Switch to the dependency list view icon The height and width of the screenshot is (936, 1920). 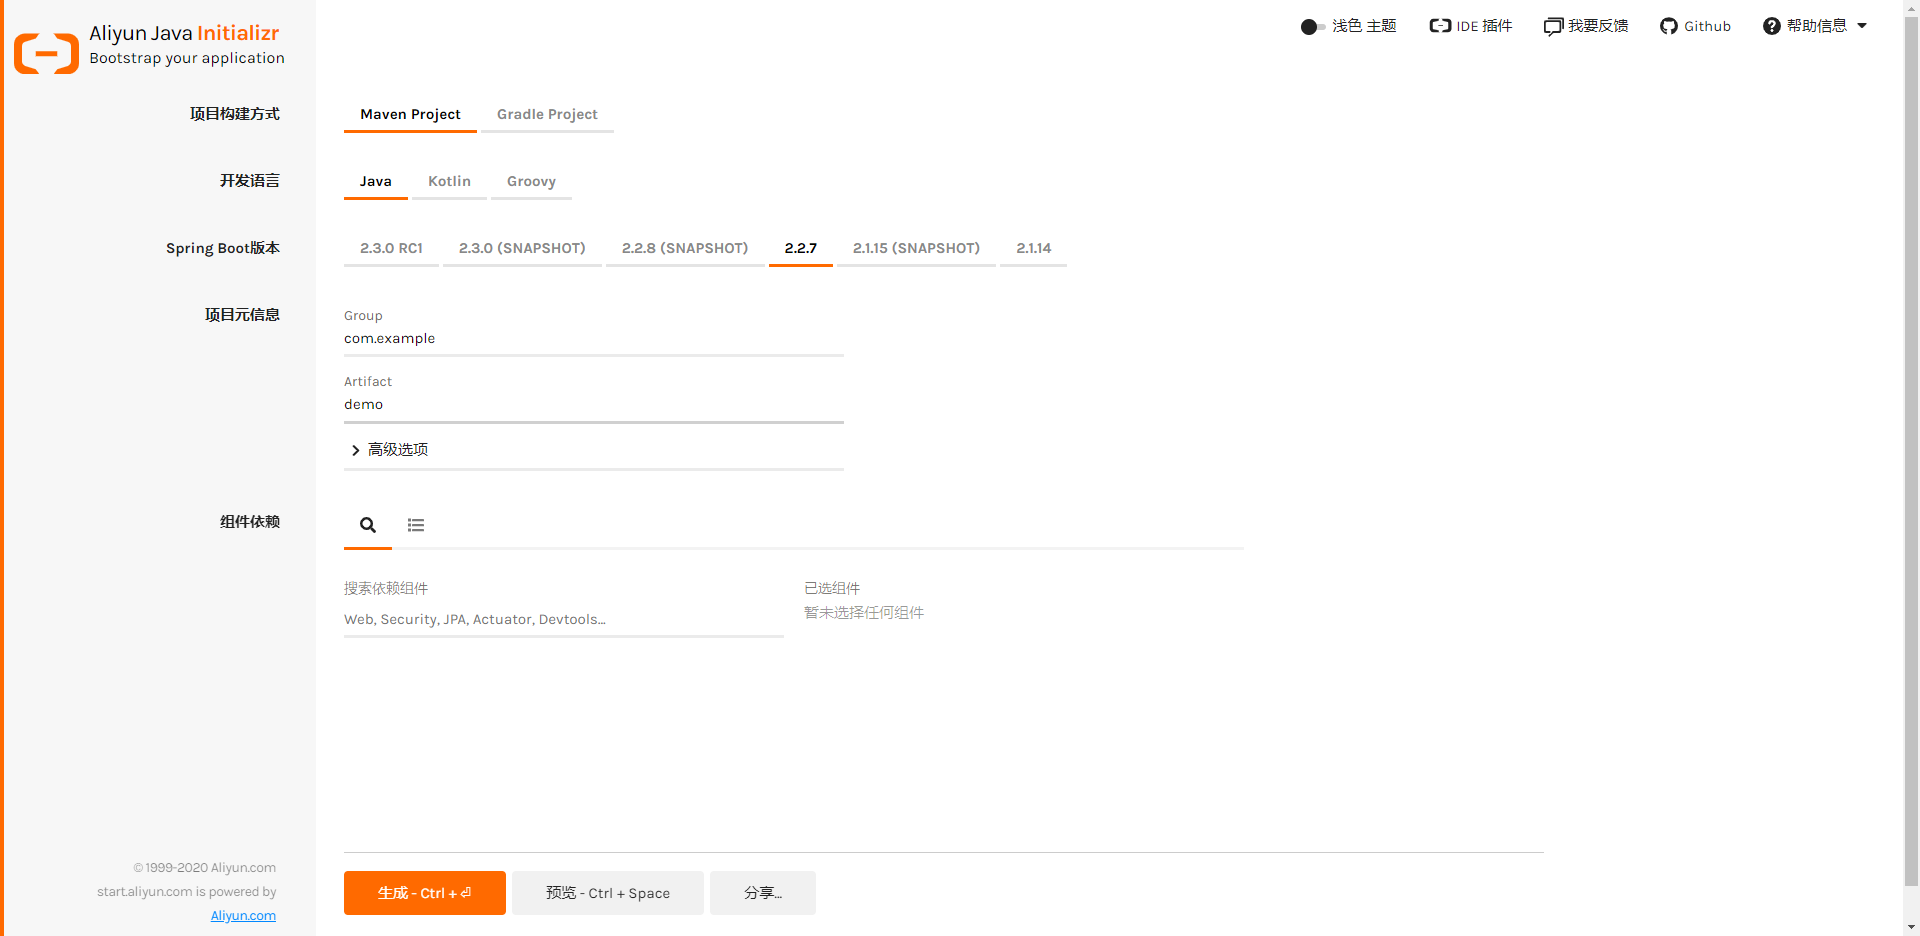tap(416, 524)
